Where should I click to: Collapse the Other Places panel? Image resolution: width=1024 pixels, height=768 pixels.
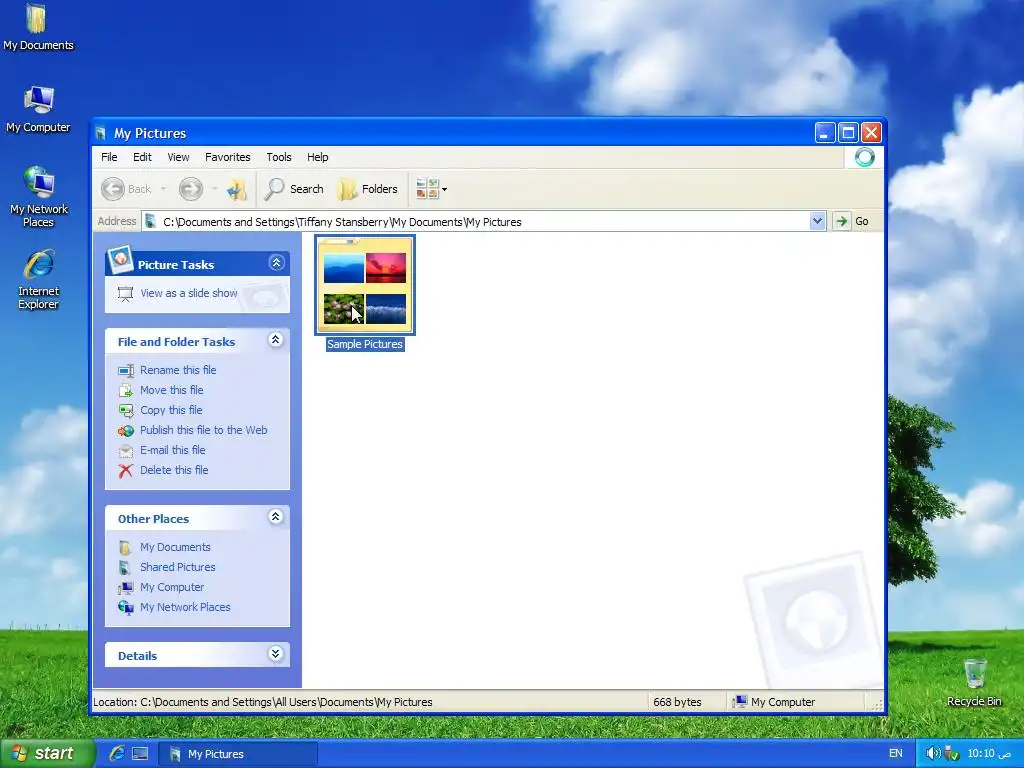pyautogui.click(x=276, y=517)
